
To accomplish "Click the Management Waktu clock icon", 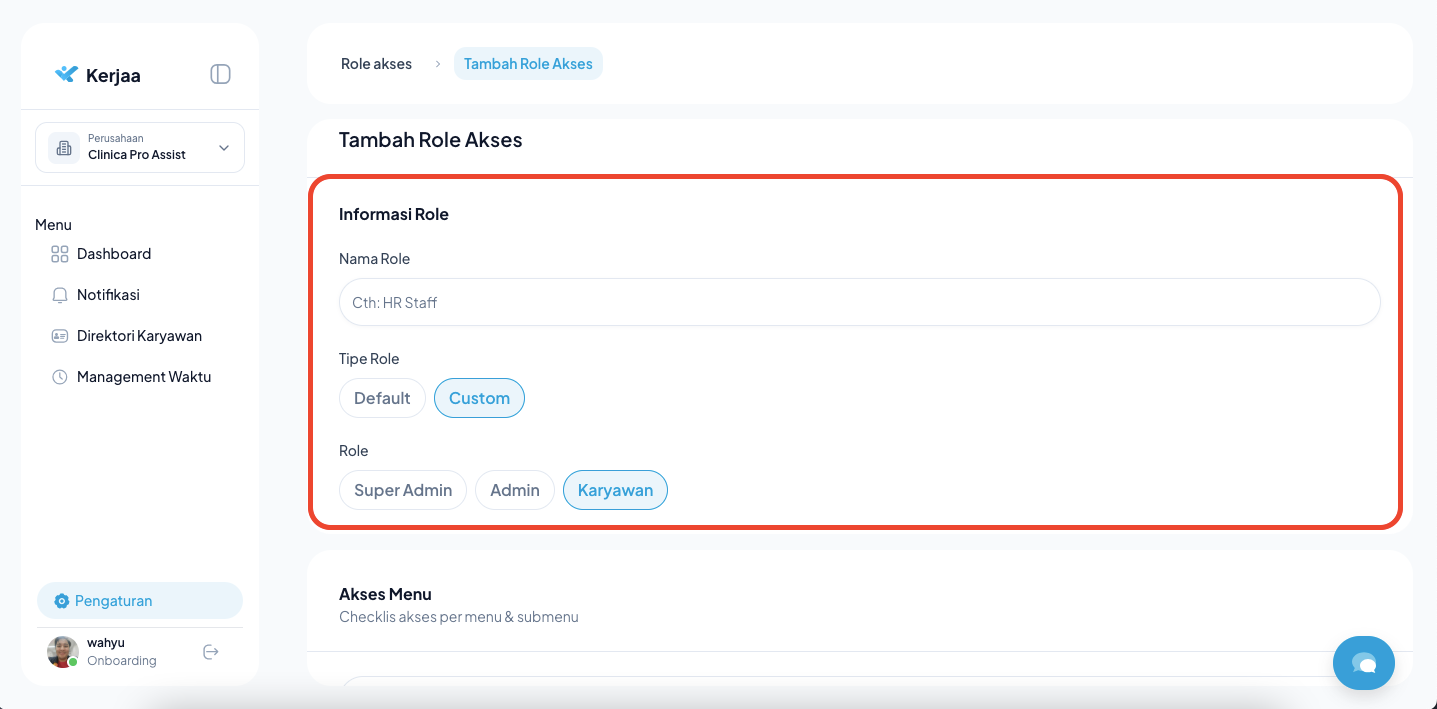I will coord(60,377).
